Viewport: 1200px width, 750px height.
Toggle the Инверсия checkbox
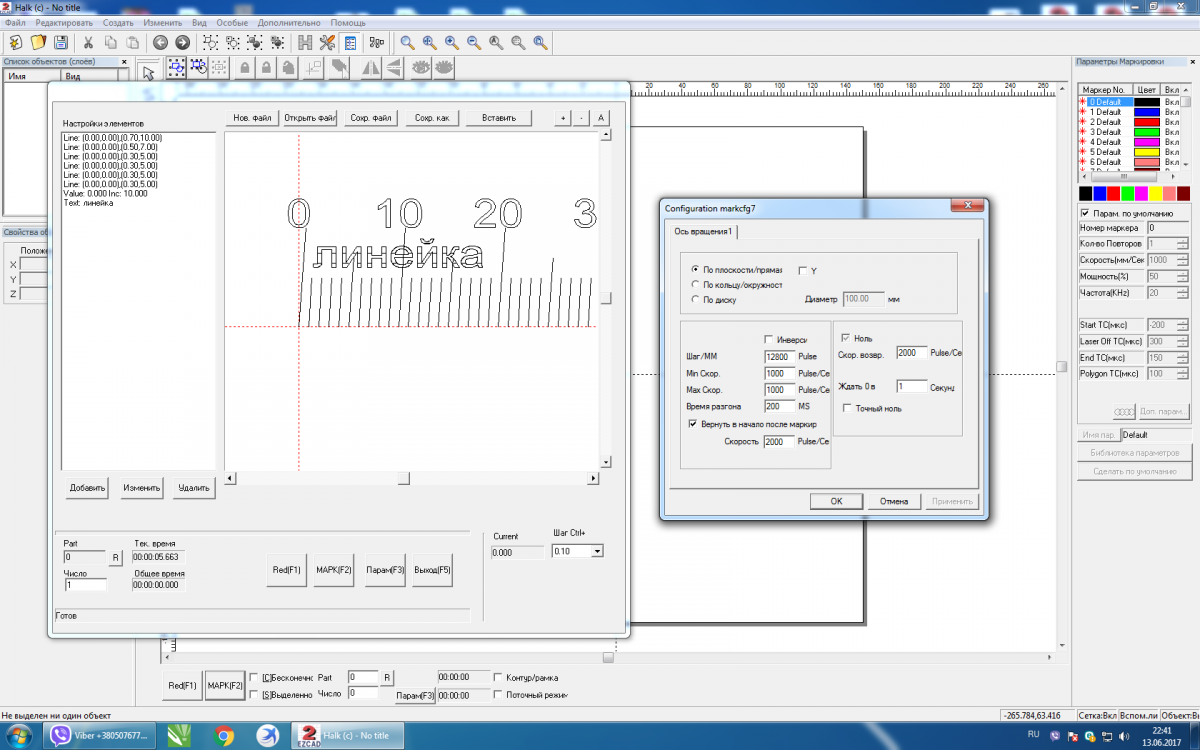click(x=769, y=339)
